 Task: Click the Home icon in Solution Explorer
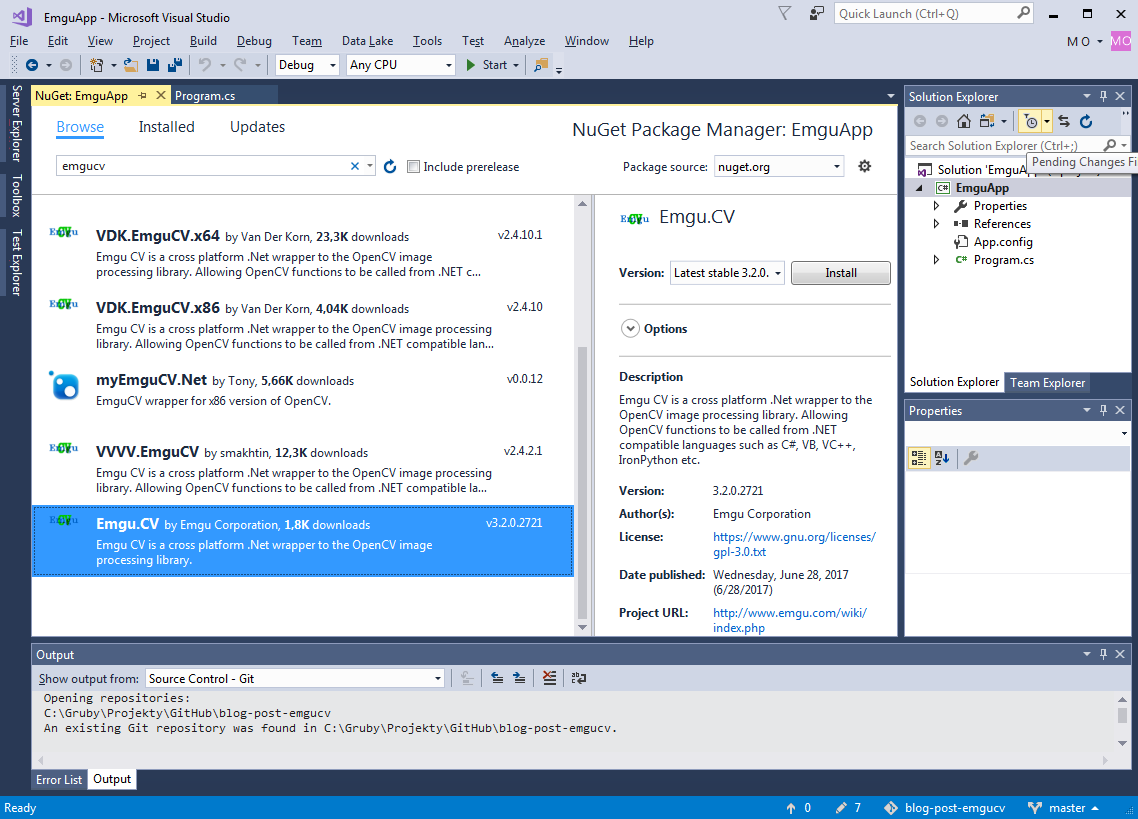pyautogui.click(x=964, y=121)
